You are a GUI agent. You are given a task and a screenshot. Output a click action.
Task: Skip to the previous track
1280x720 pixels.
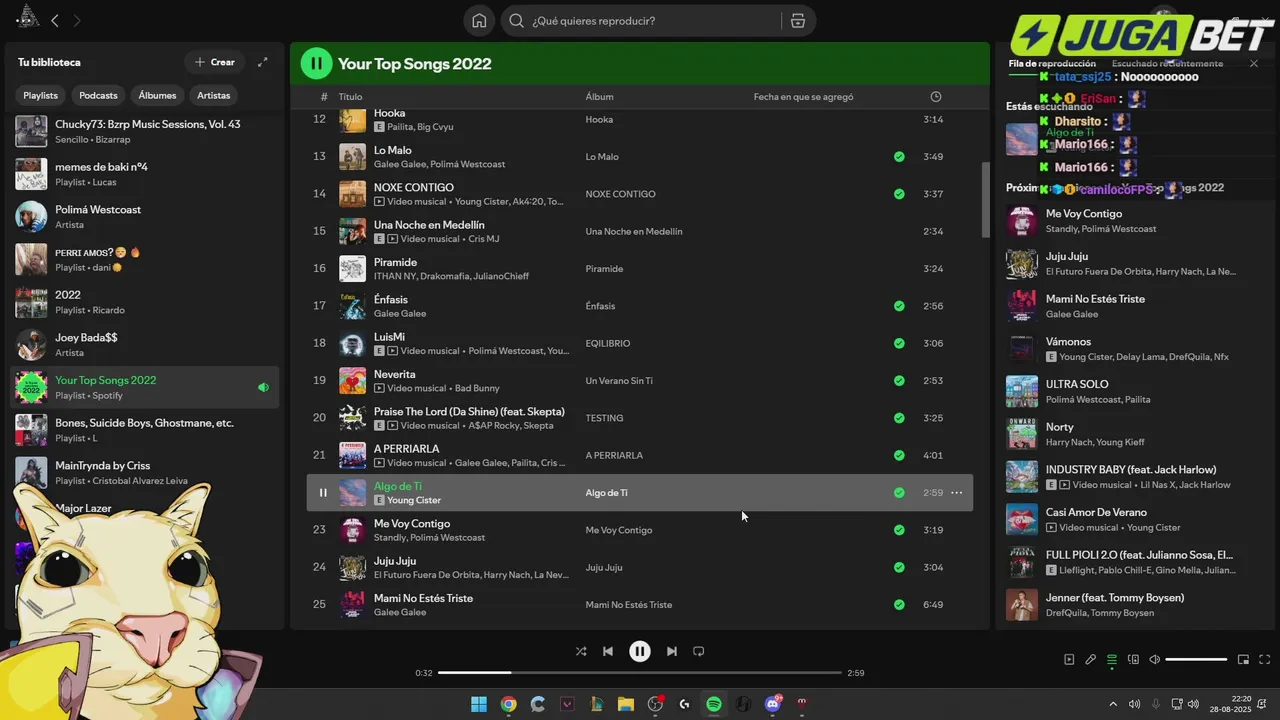click(607, 651)
